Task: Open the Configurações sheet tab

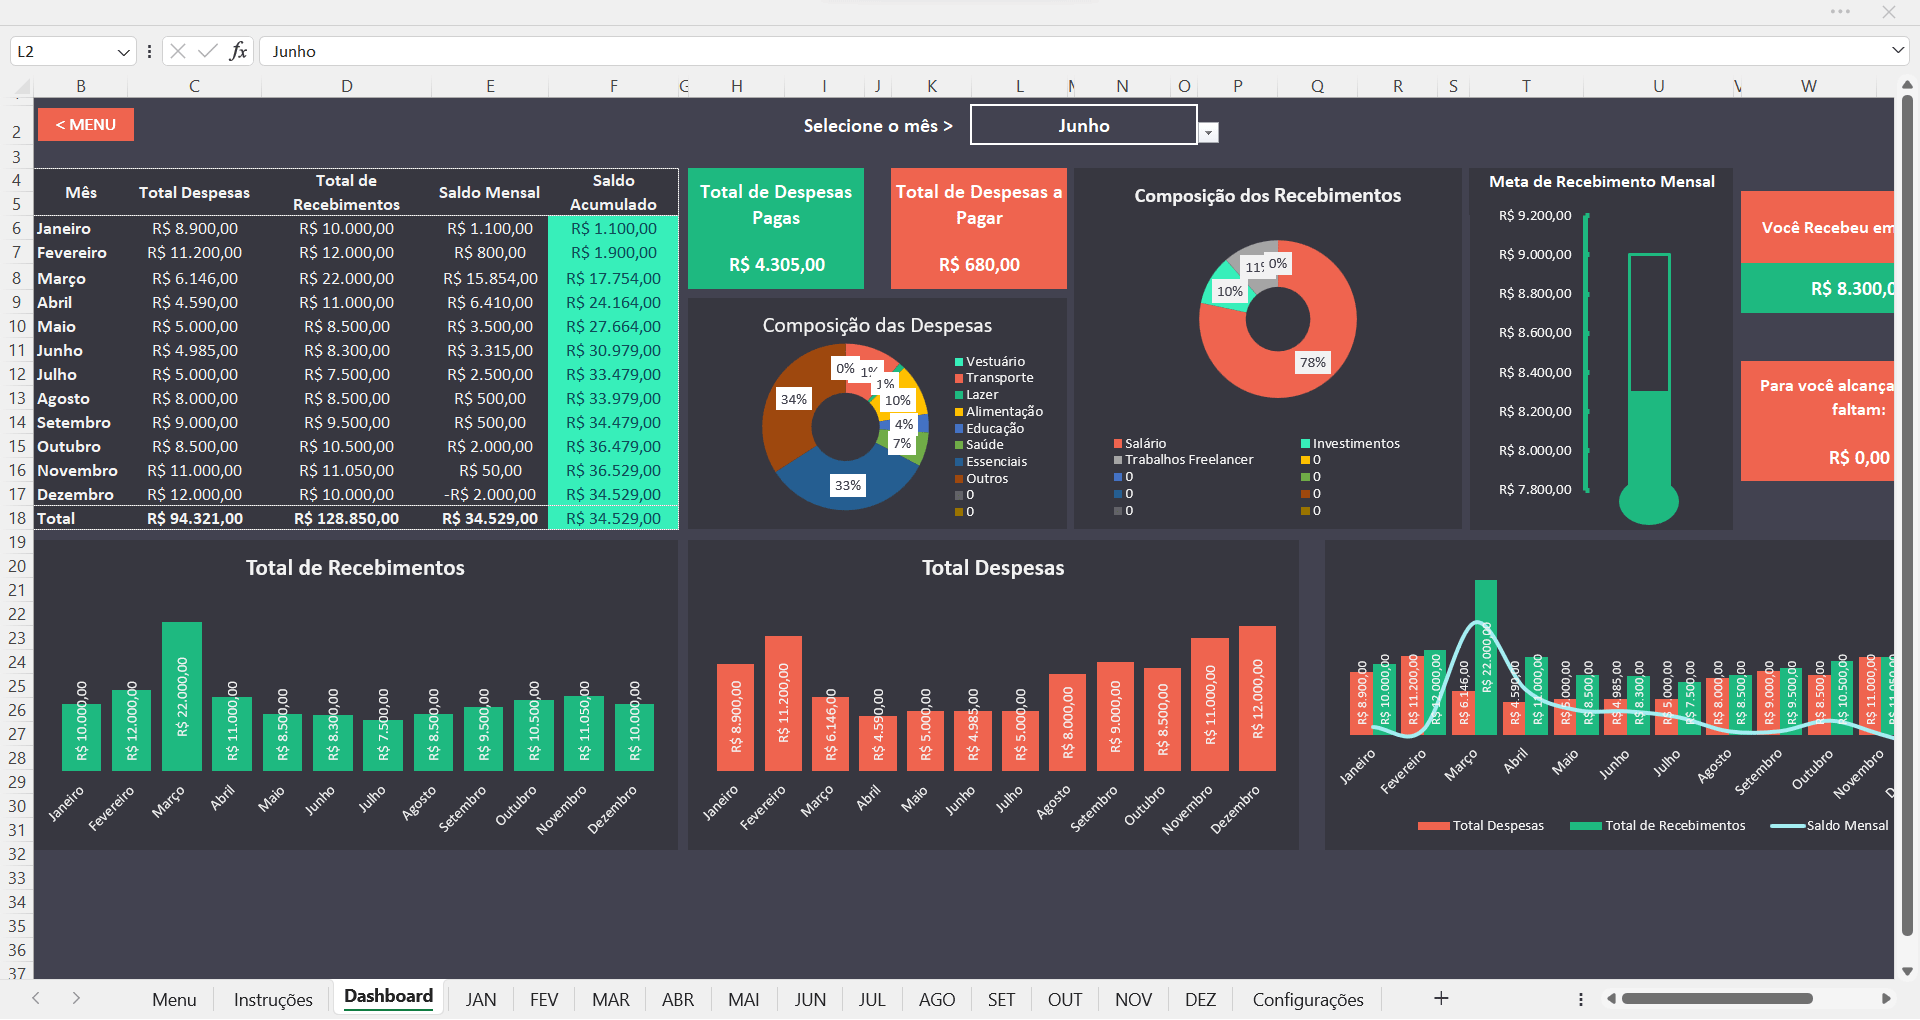Action: (x=1308, y=999)
